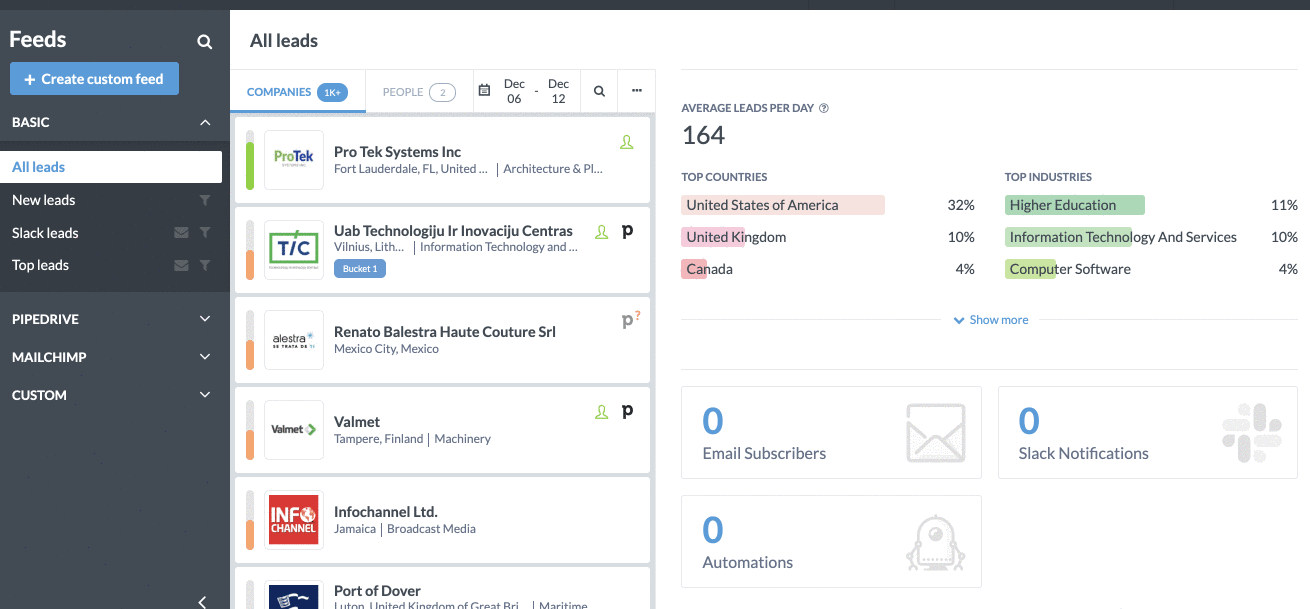Click Pipedrive icon on Uab Technologiju row
The height and width of the screenshot is (609, 1310).
point(627,232)
